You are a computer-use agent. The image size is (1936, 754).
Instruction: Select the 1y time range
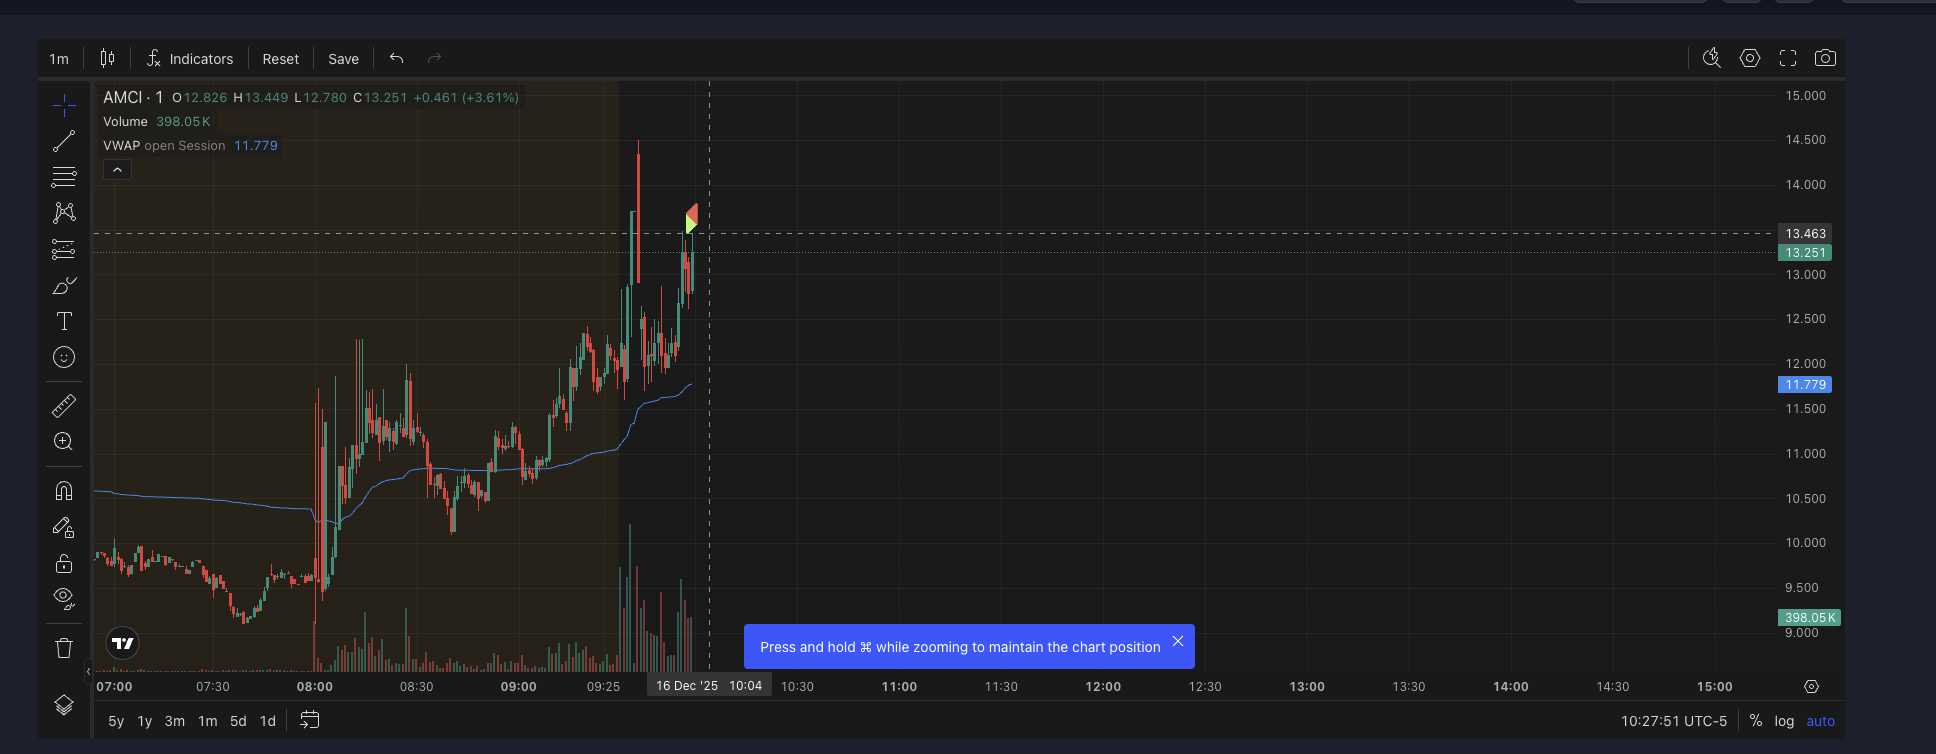(x=145, y=721)
